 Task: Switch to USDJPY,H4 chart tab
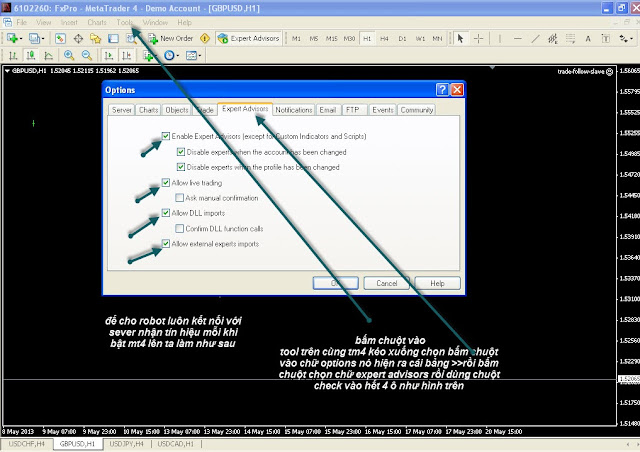click(x=127, y=444)
